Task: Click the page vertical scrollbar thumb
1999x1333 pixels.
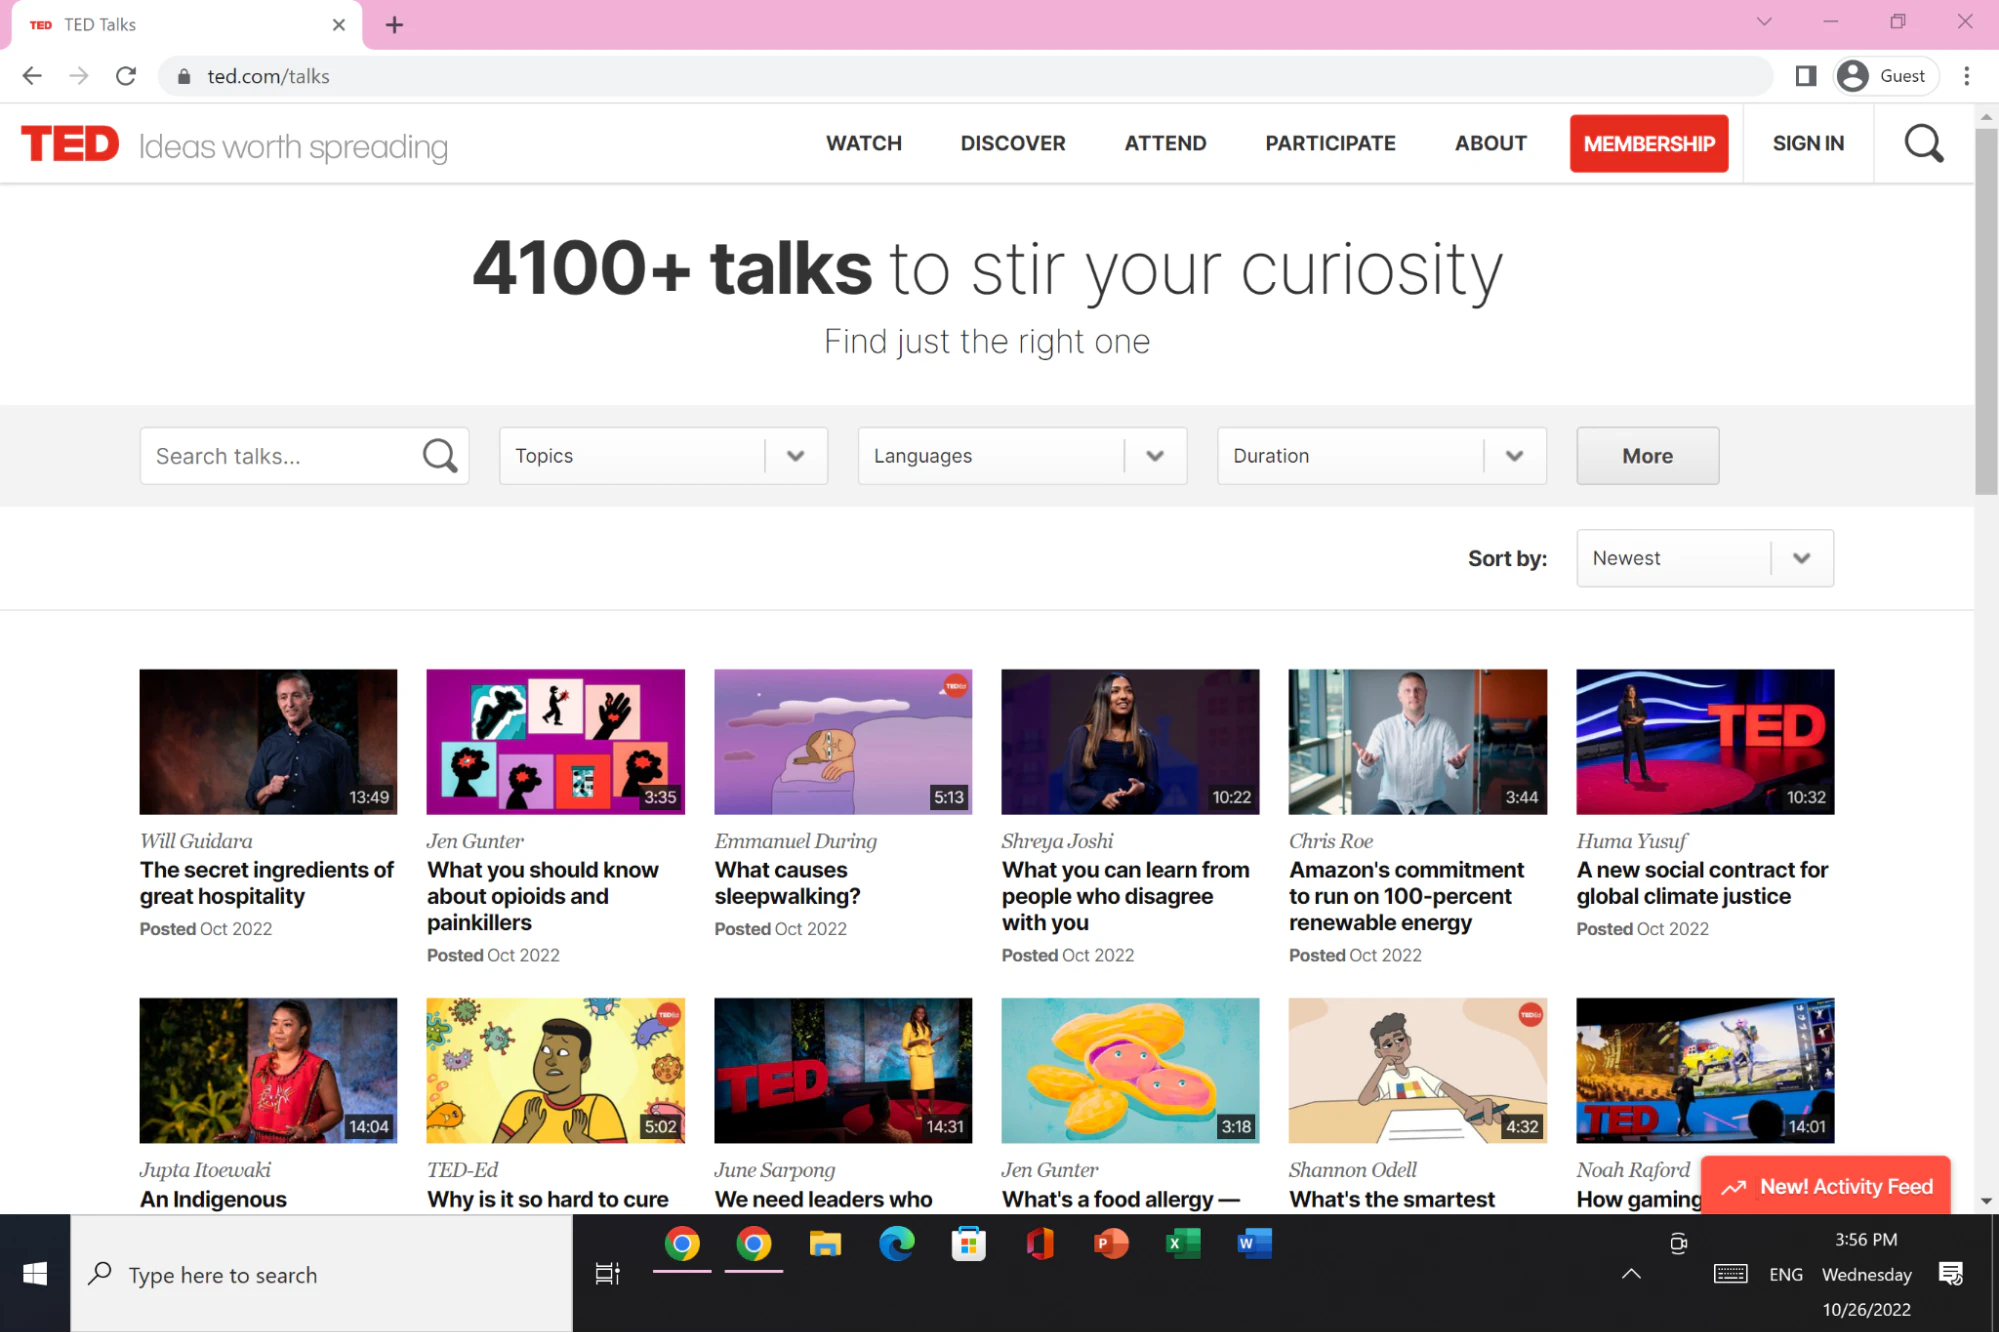Action: (x=1986, y=310)
